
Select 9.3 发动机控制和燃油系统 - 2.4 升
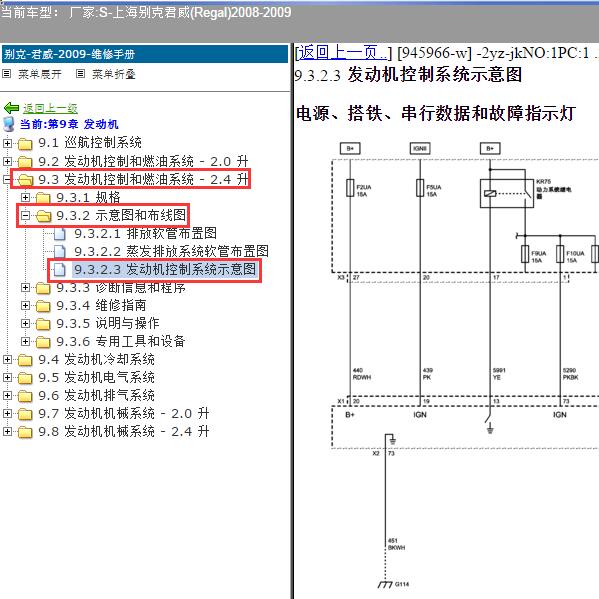click(x=143, y=179)
